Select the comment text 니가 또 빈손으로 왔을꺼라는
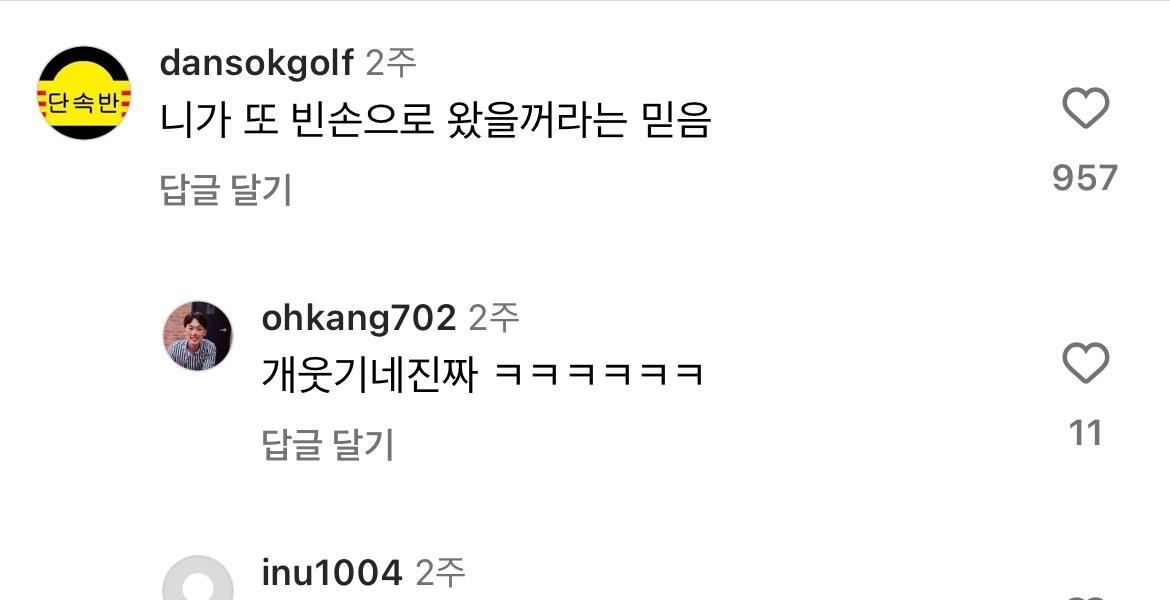Viewport: 1170px width, 600px height. point(392,120)
